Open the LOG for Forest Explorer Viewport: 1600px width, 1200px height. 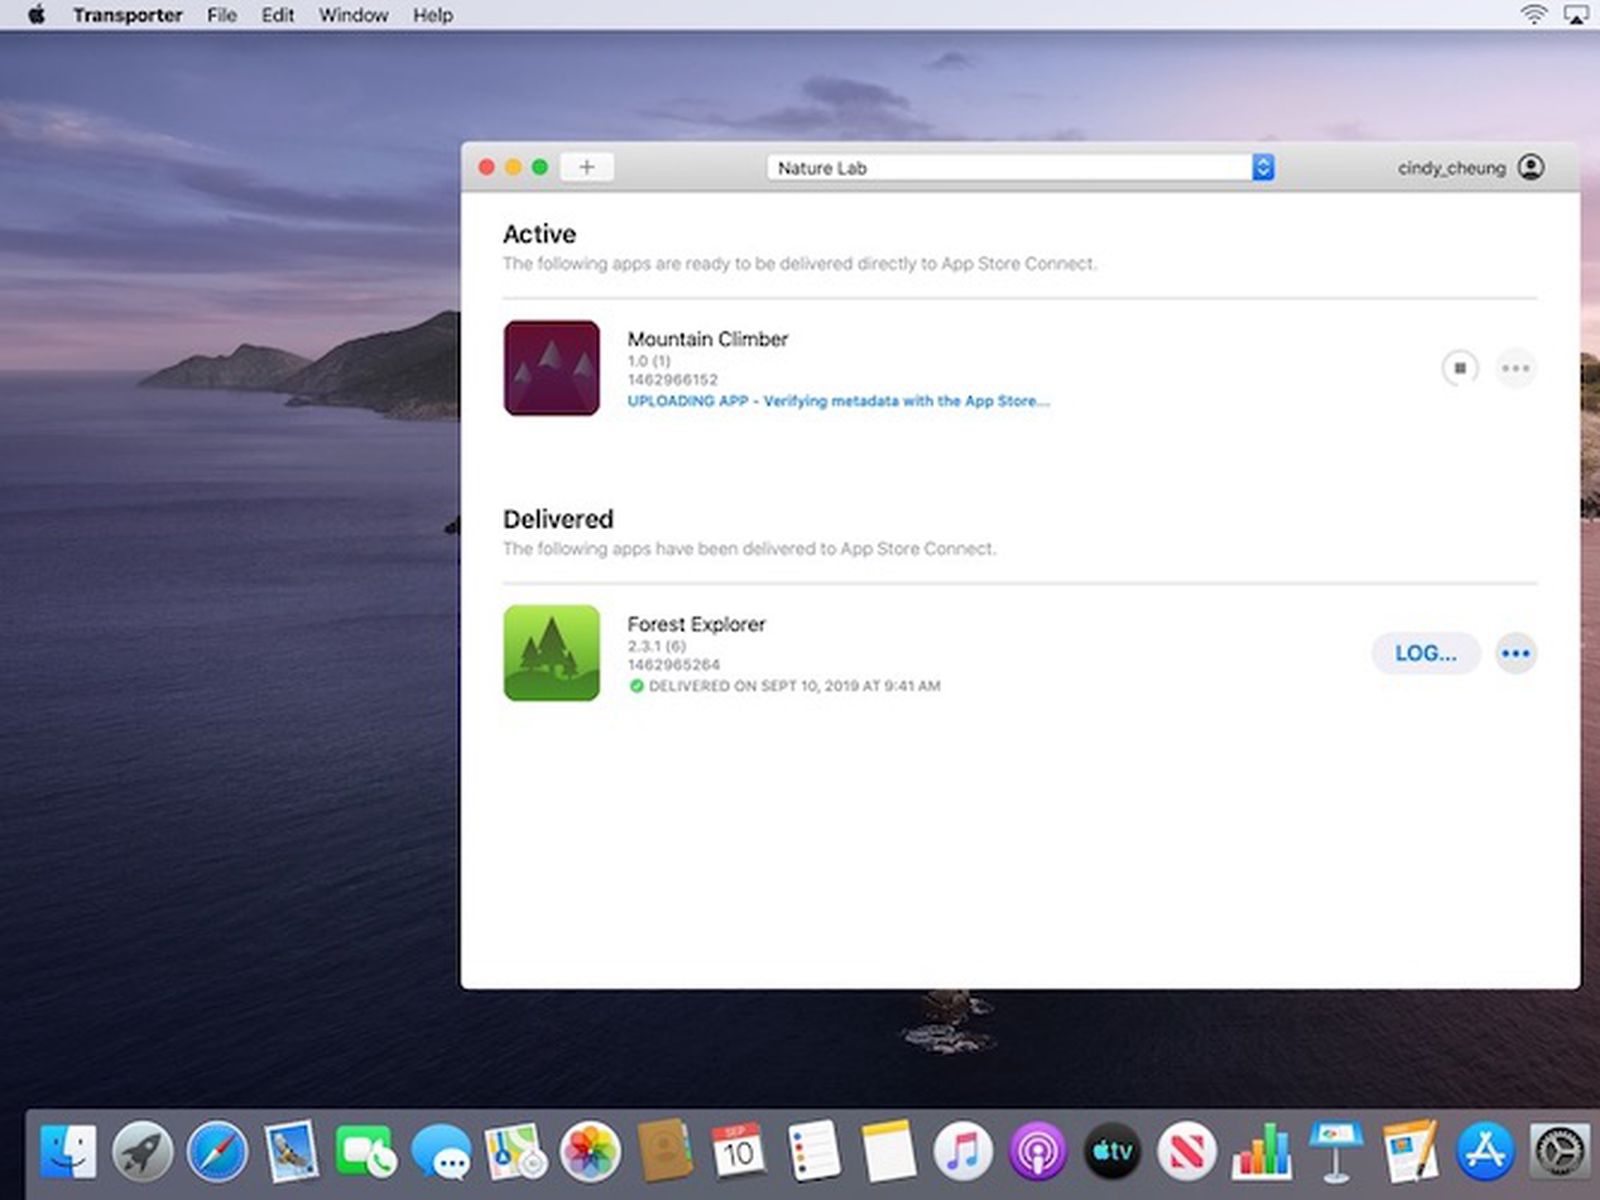tap(1425, 653)
